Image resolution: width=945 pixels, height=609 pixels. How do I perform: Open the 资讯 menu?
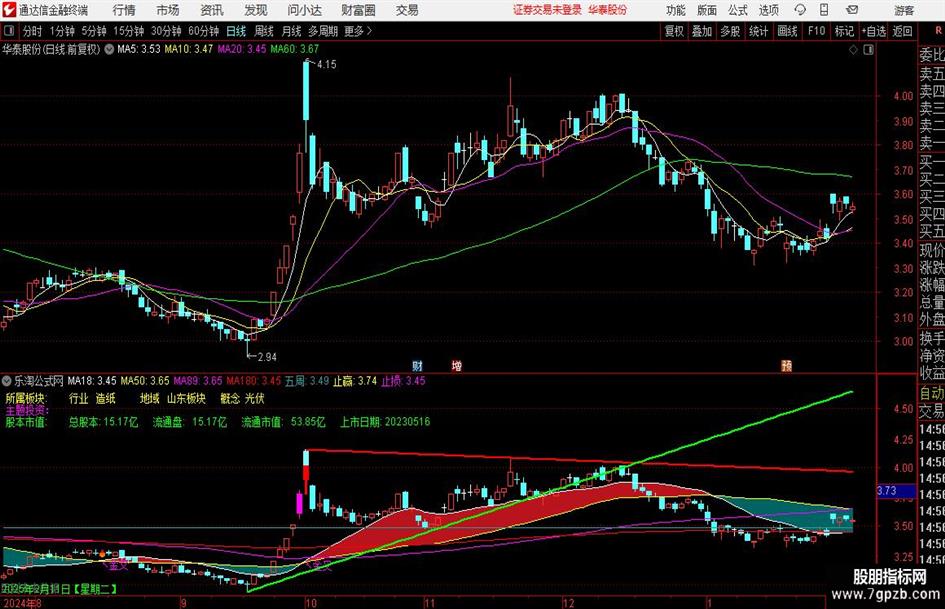212,10
